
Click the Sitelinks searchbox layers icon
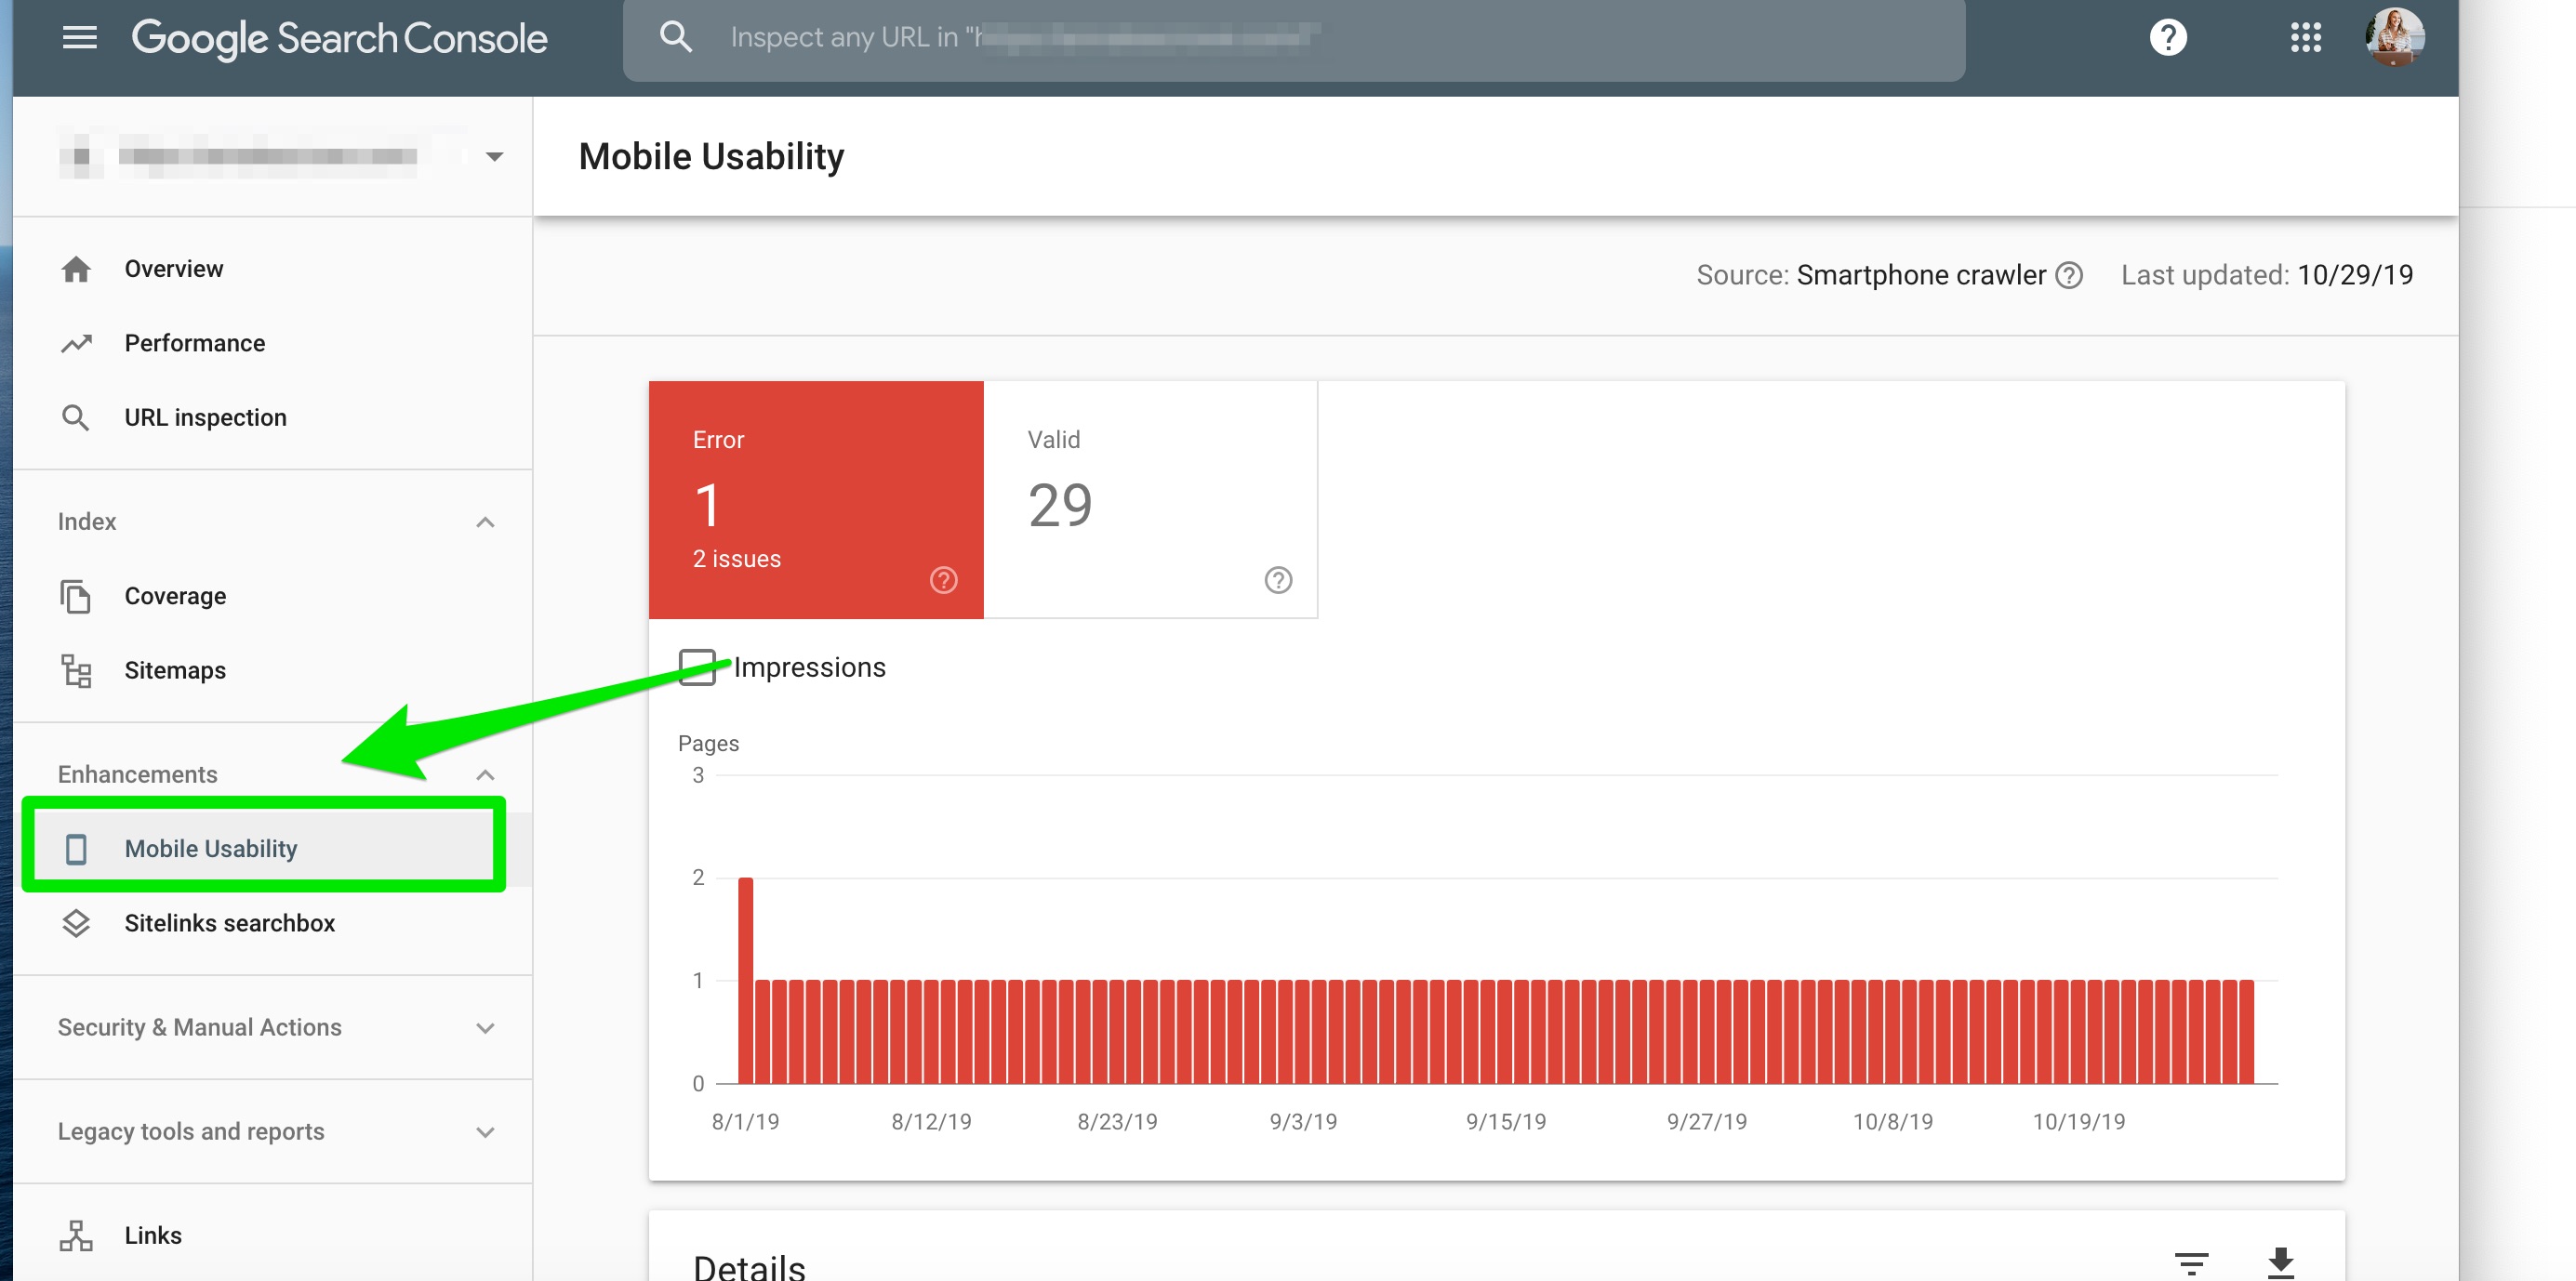[76, 923]
